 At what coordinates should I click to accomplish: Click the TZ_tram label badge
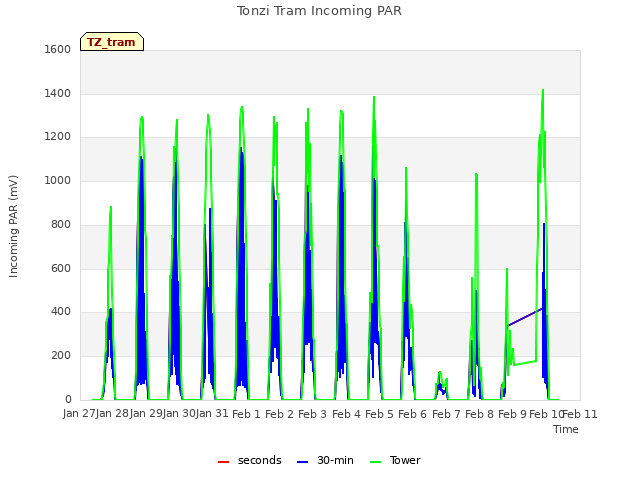[x=112, y=42]
